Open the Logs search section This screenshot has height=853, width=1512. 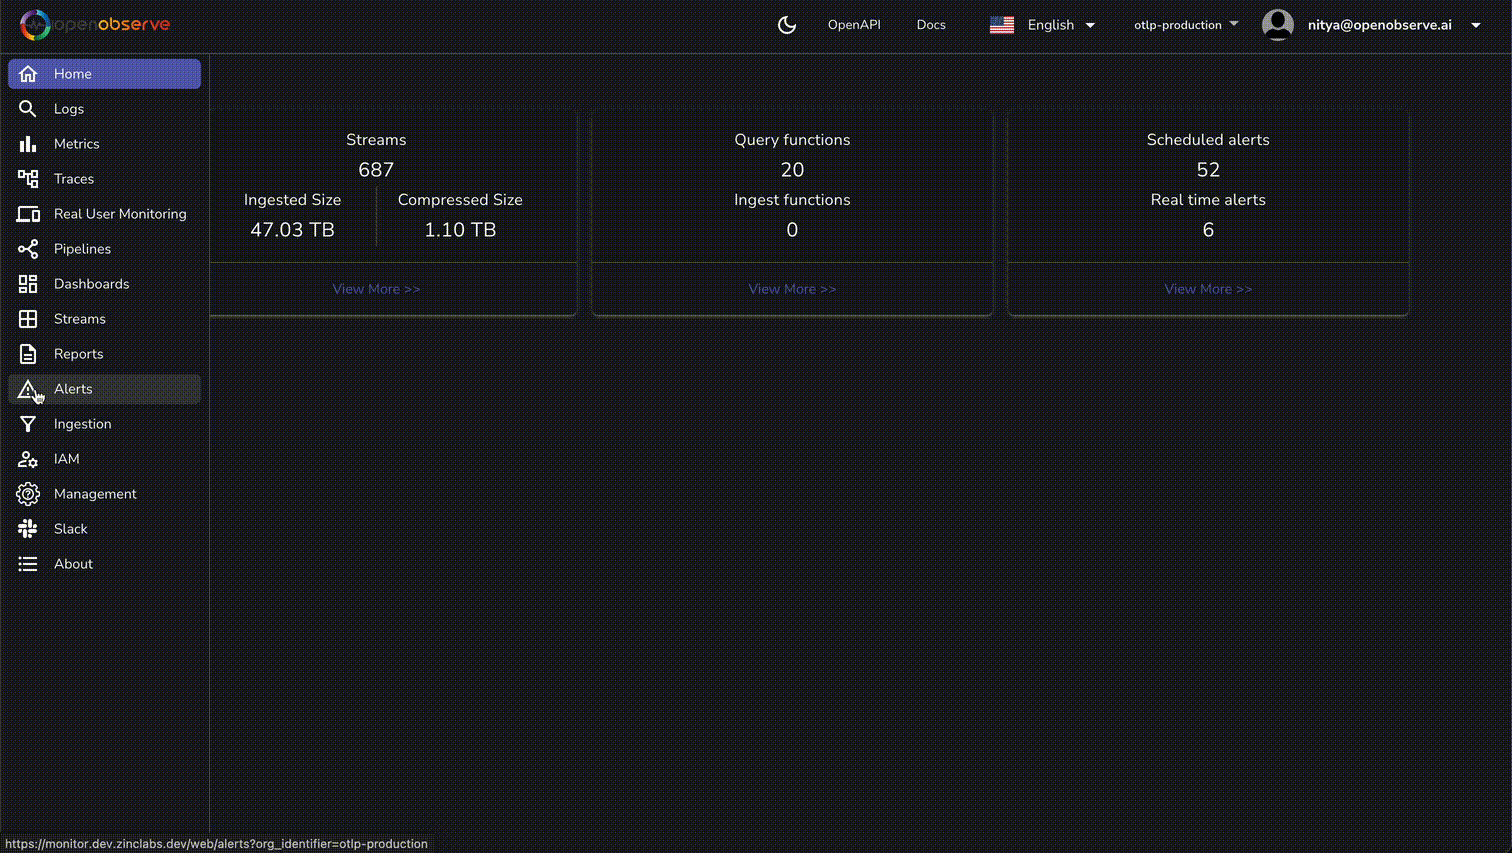pos(69,108)
